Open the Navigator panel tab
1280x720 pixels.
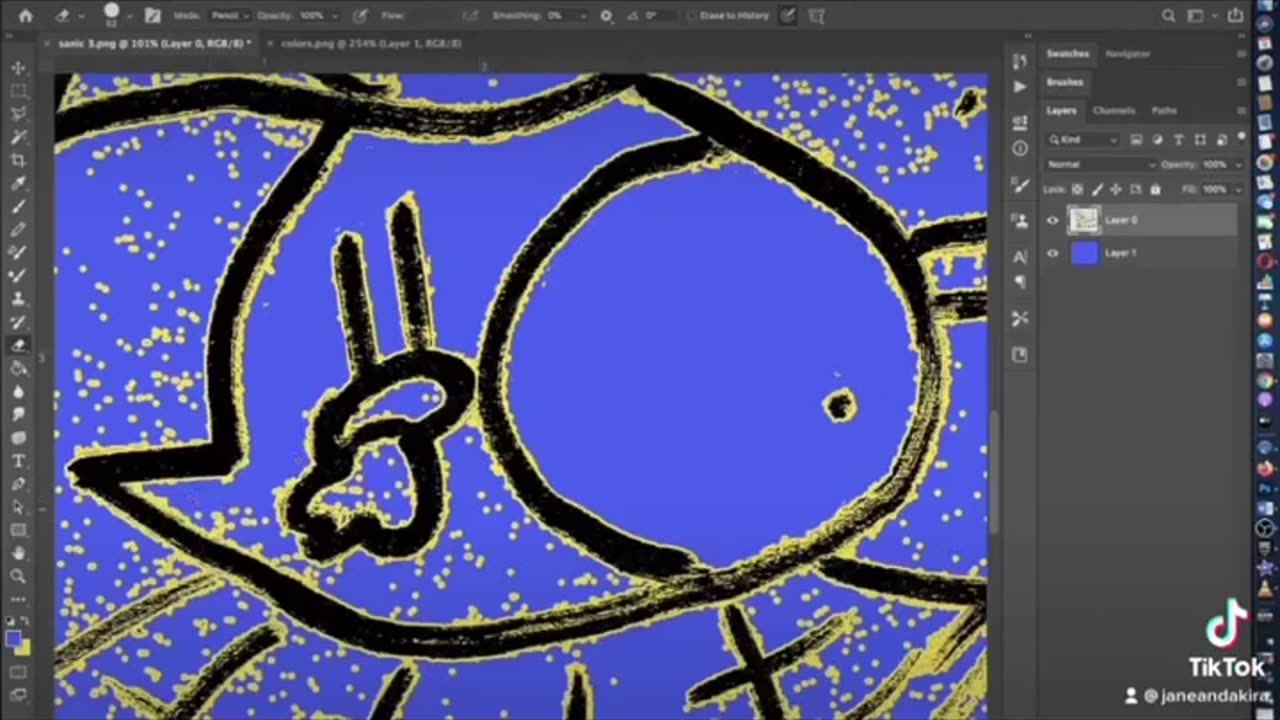pos(1127,54)
